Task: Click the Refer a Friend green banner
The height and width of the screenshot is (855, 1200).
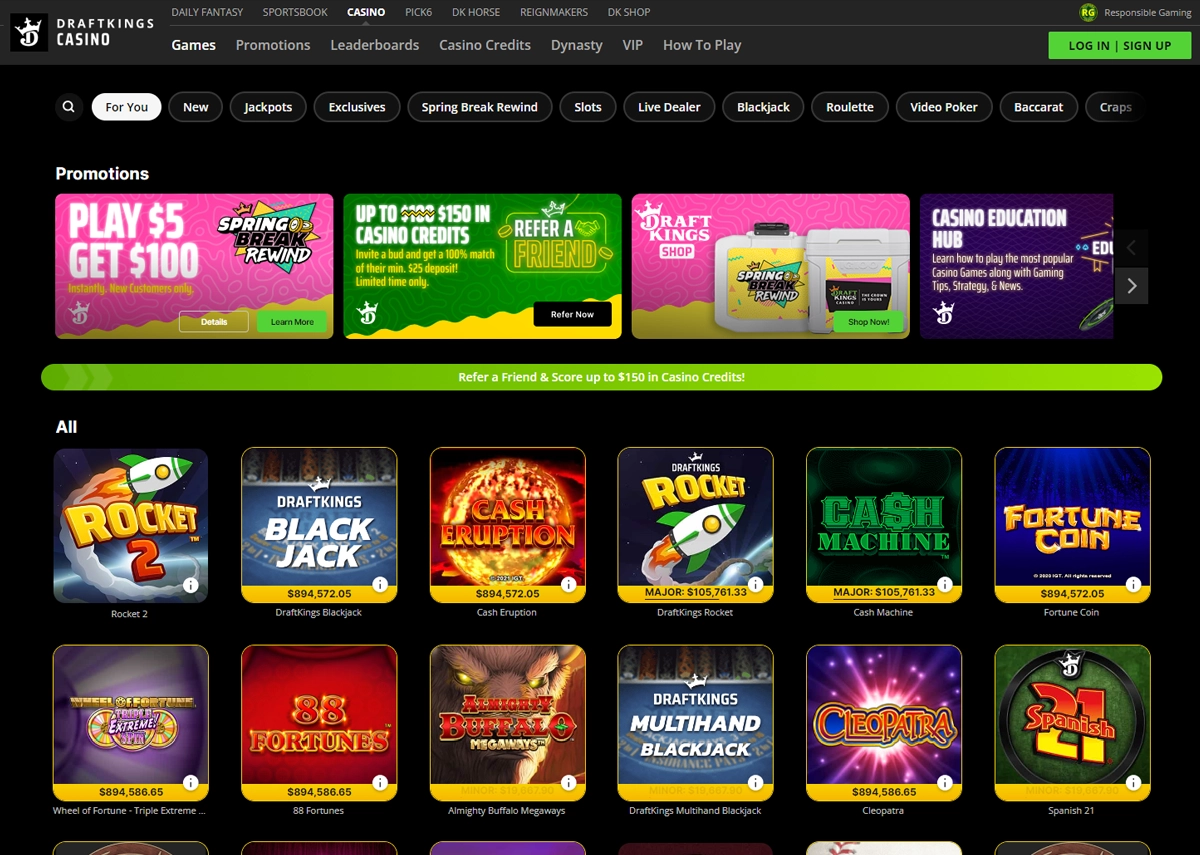Action: tap(601, 377)
